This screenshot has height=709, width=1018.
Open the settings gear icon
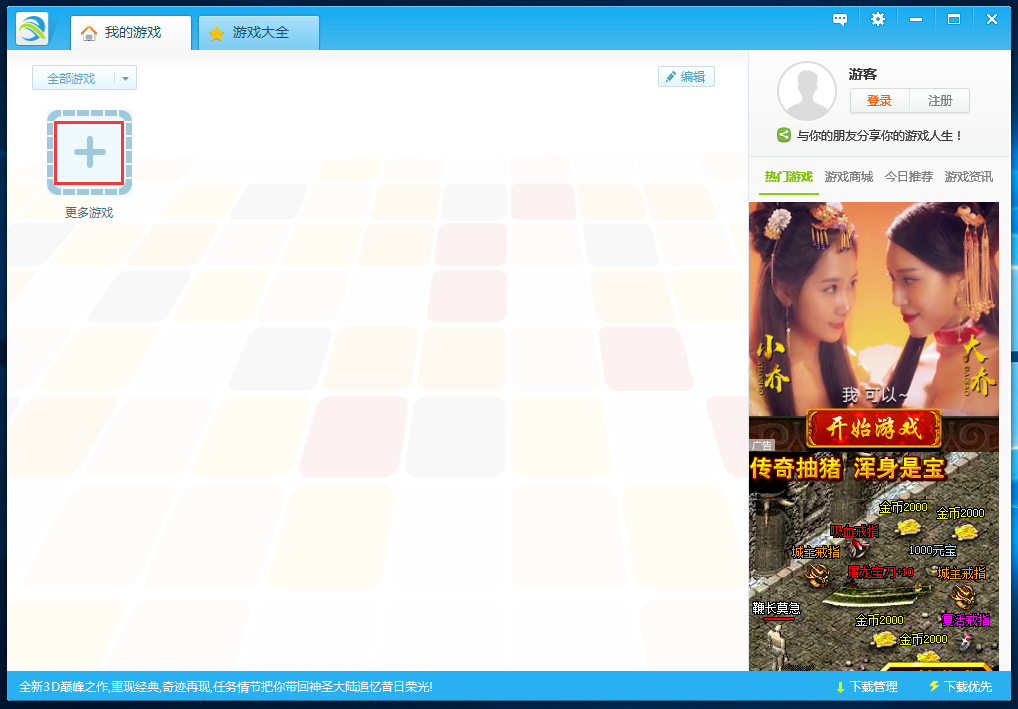pyautogui.click(x=878, y=18)
